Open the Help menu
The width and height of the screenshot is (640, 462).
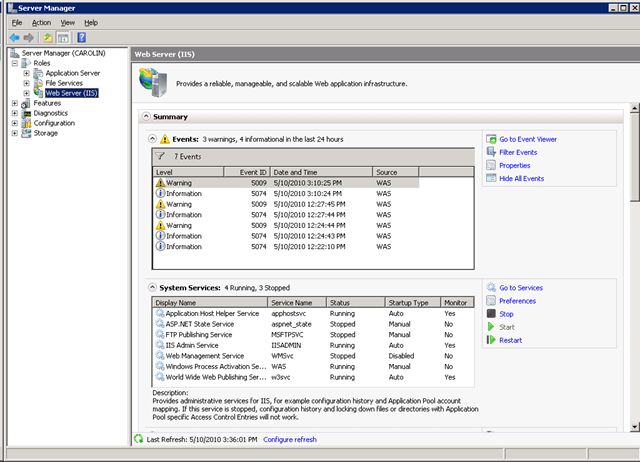pyautogui.click(x=91, y=23)
